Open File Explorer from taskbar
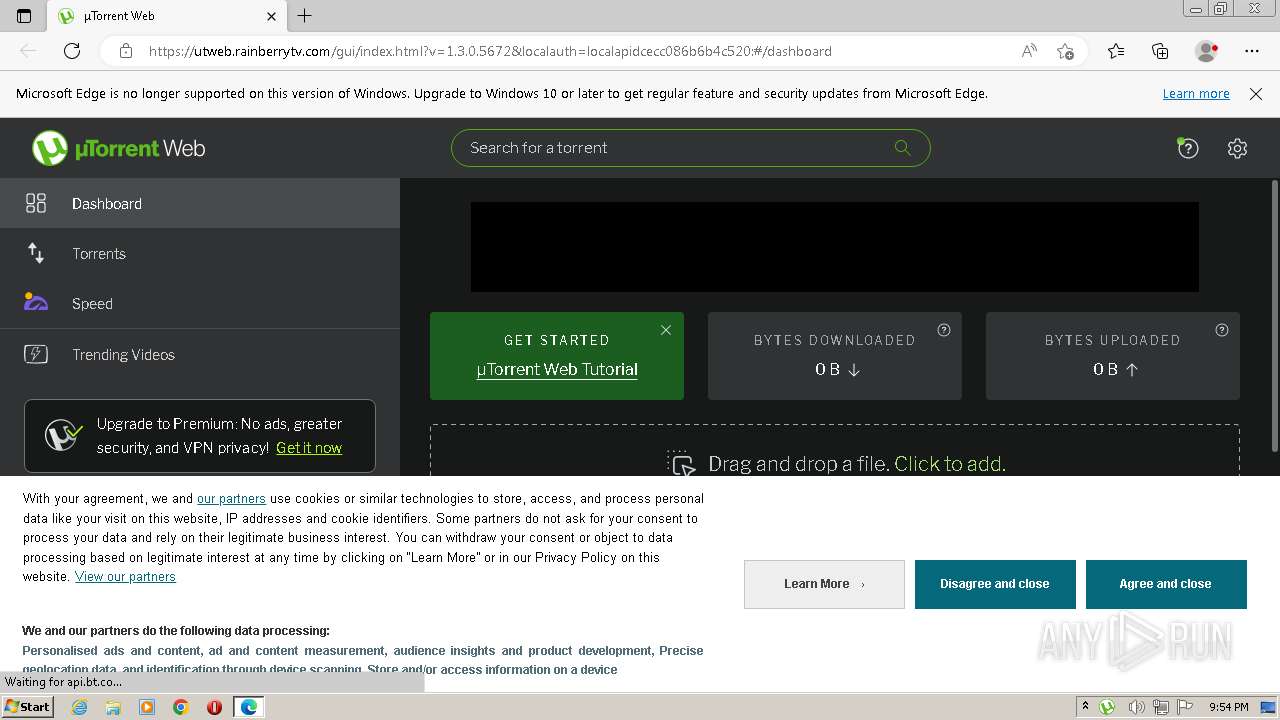The image size is (1280, 720). 113,707
